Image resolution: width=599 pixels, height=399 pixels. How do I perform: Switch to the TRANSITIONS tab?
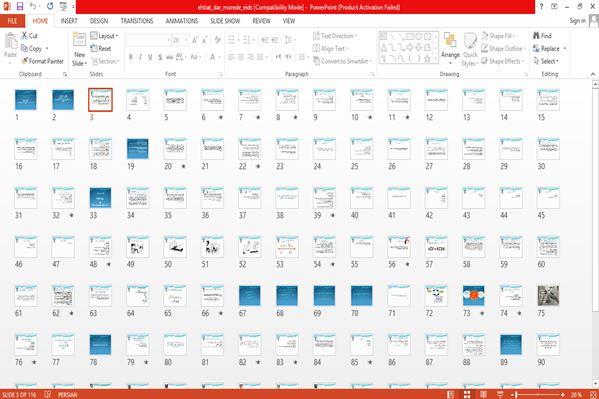tap(137, 21)
